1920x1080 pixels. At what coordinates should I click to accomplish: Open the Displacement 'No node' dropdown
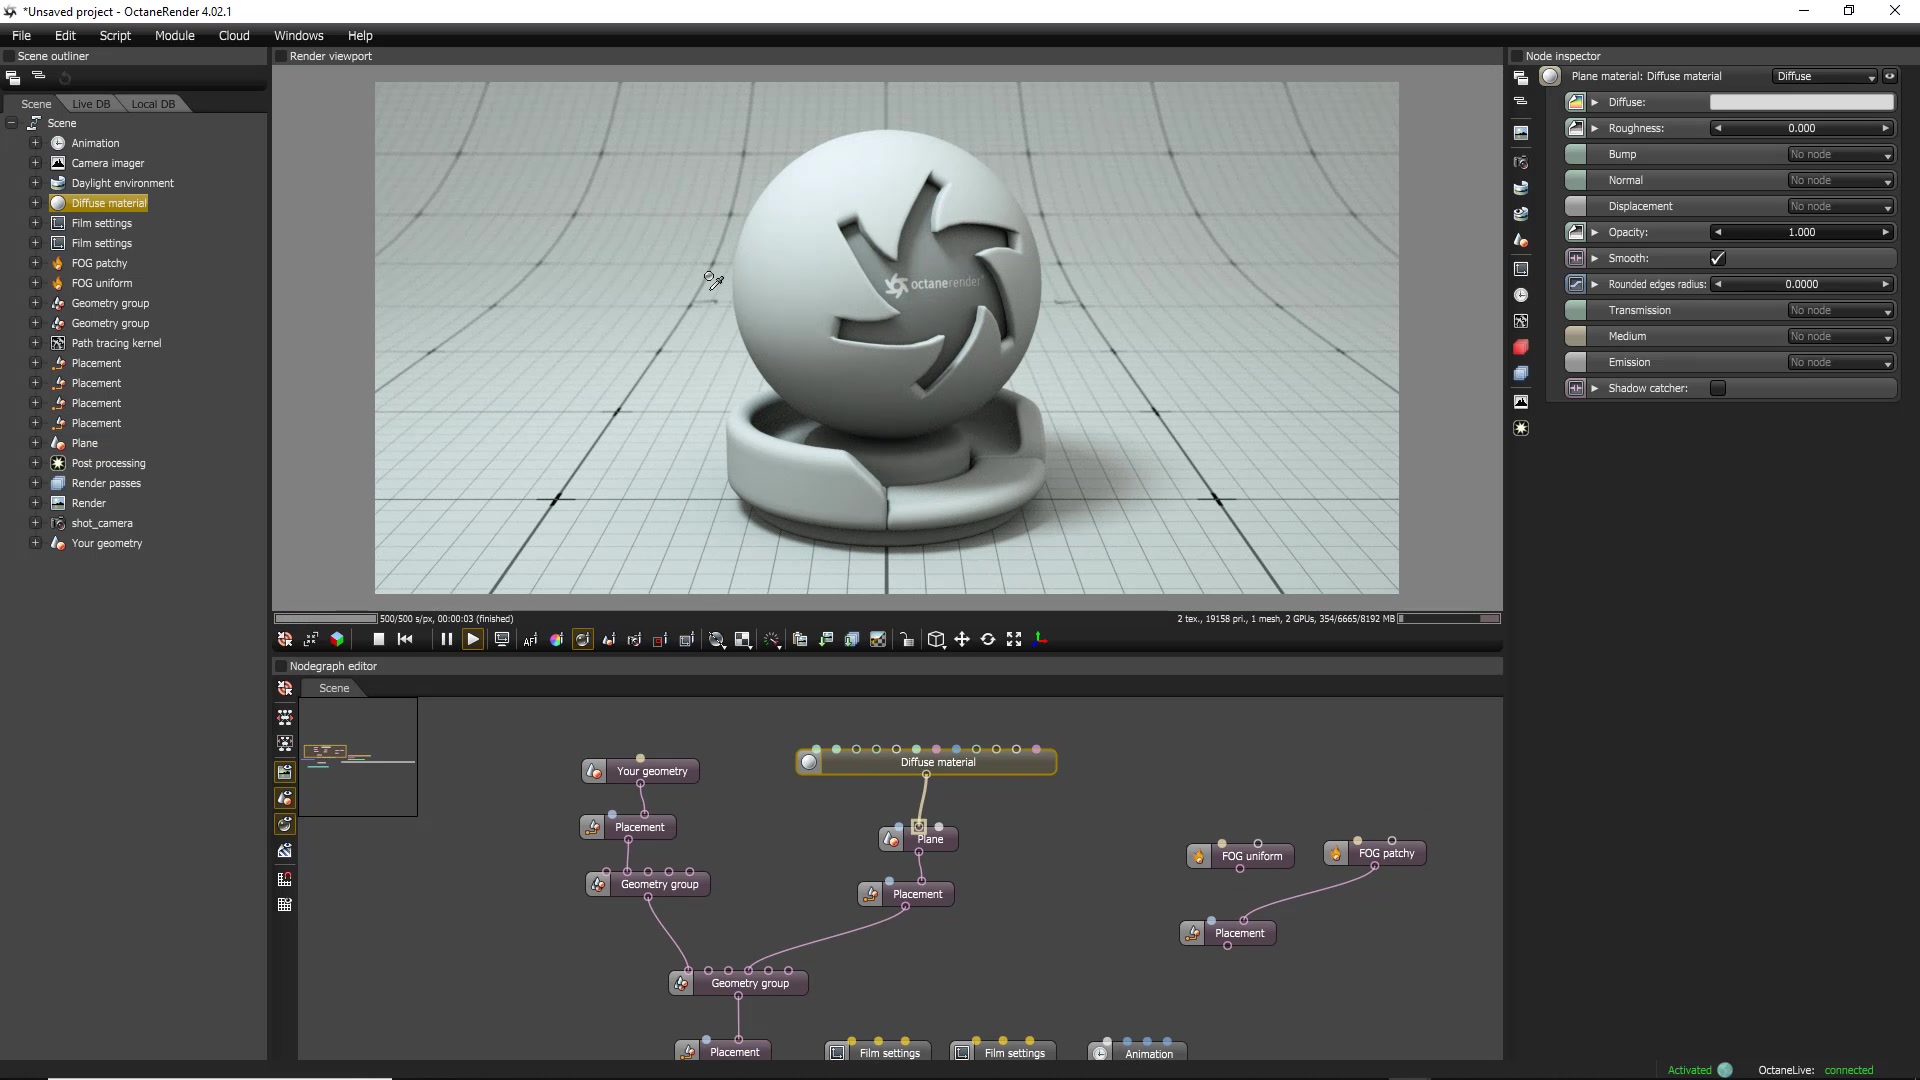tap(1841, 206)
